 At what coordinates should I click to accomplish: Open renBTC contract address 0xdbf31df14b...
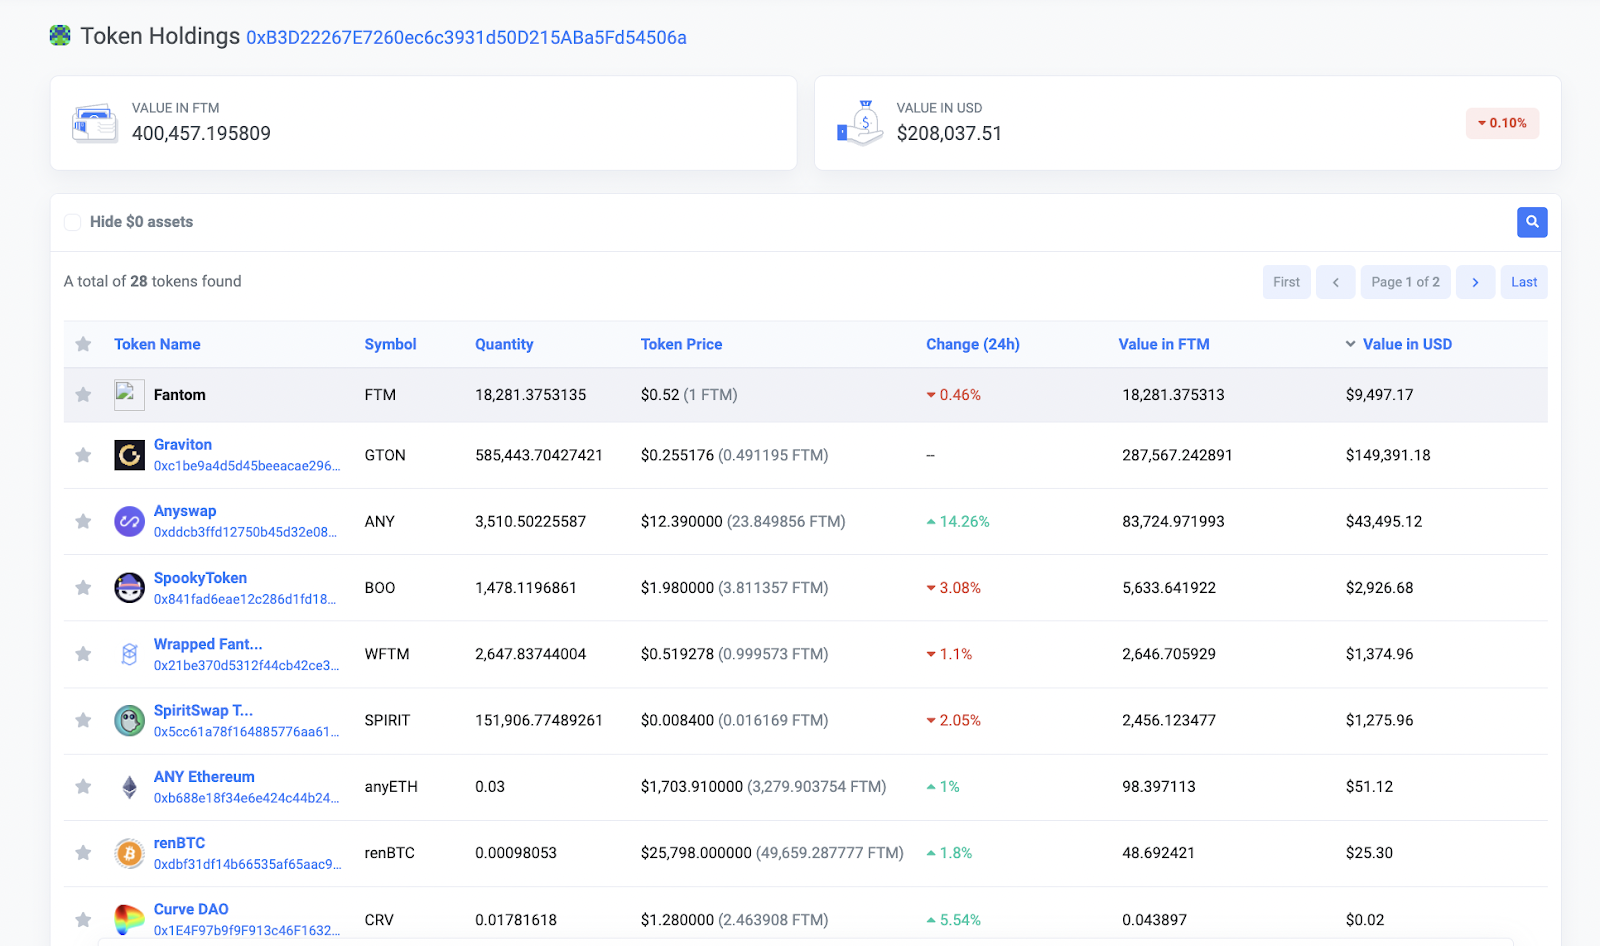(x=248, y=864)
